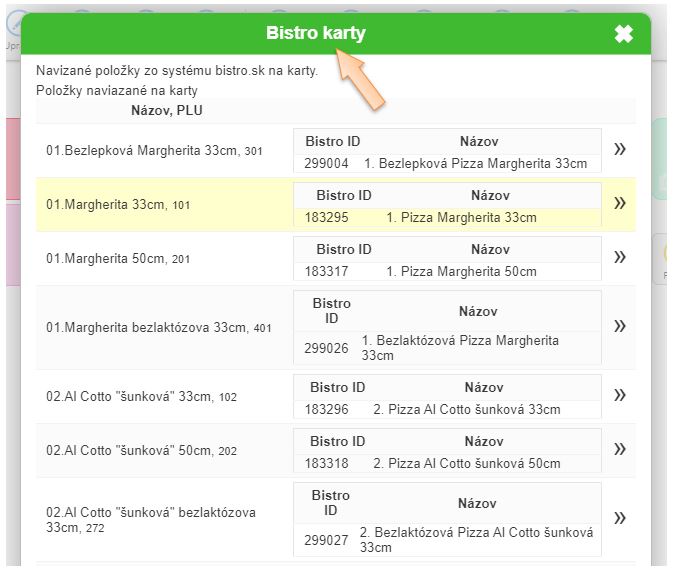Select item 01.Margherita 50cm, 201
Viewport: 673px width, 577px height.
tap(118, 258)
